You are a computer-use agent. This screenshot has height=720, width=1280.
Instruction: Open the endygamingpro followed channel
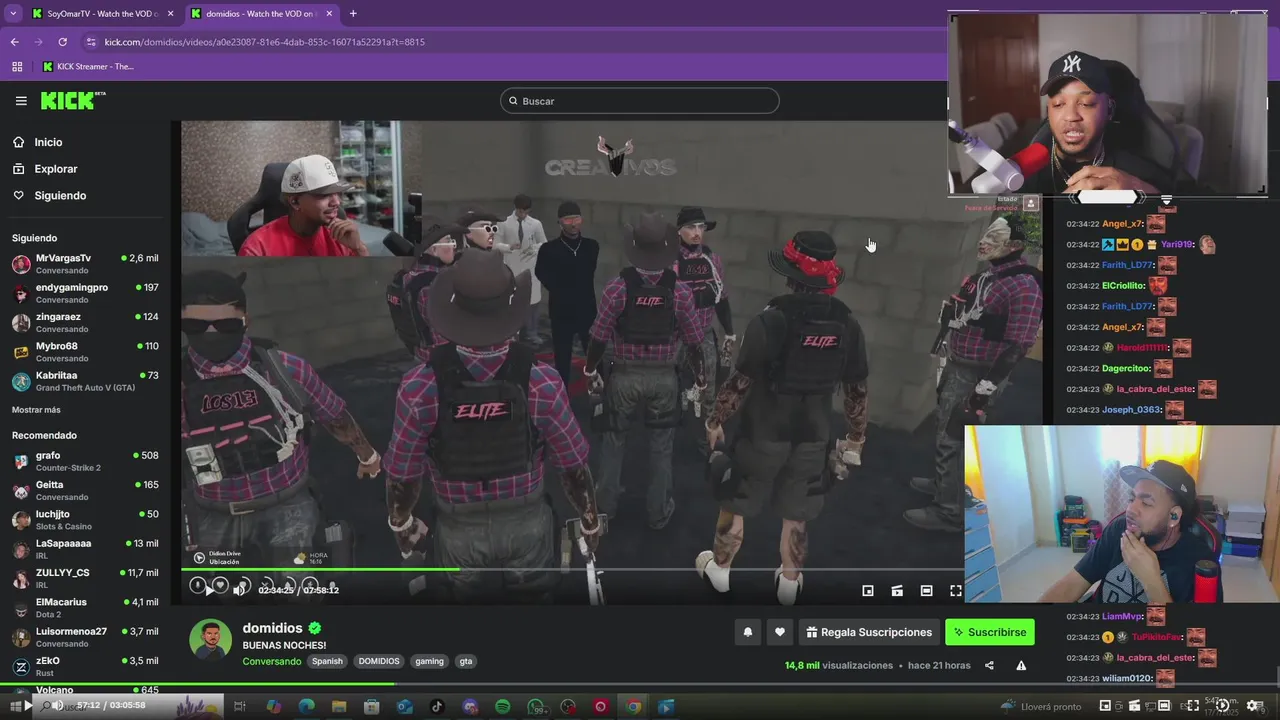[x=85, y=293]
